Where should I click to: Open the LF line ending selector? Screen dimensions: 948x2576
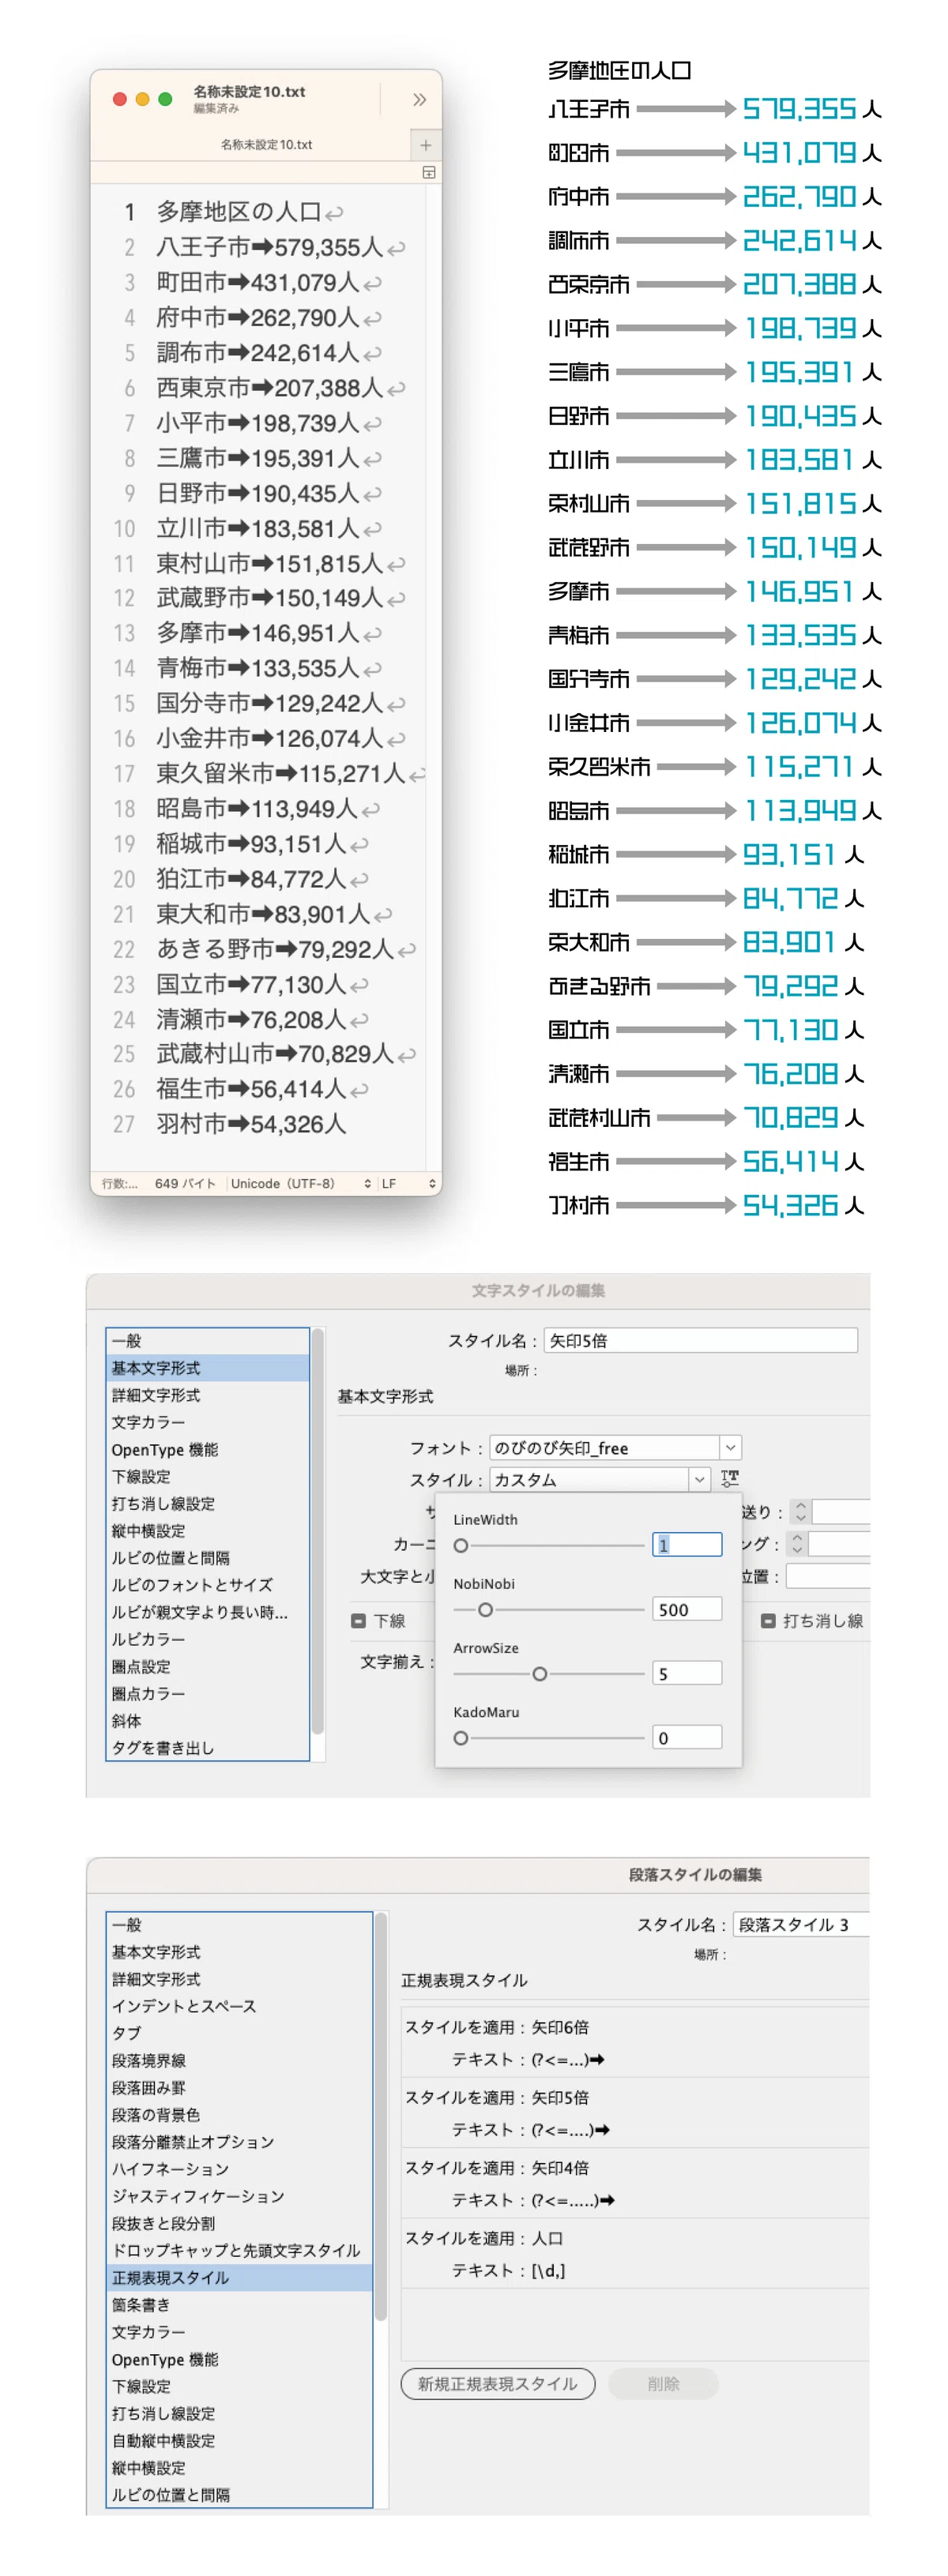(408, 1183)
